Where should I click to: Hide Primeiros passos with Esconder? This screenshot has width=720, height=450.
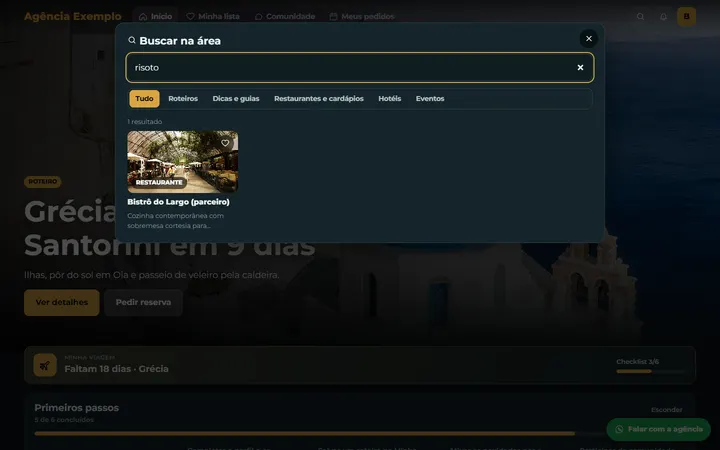click(666, 410)
